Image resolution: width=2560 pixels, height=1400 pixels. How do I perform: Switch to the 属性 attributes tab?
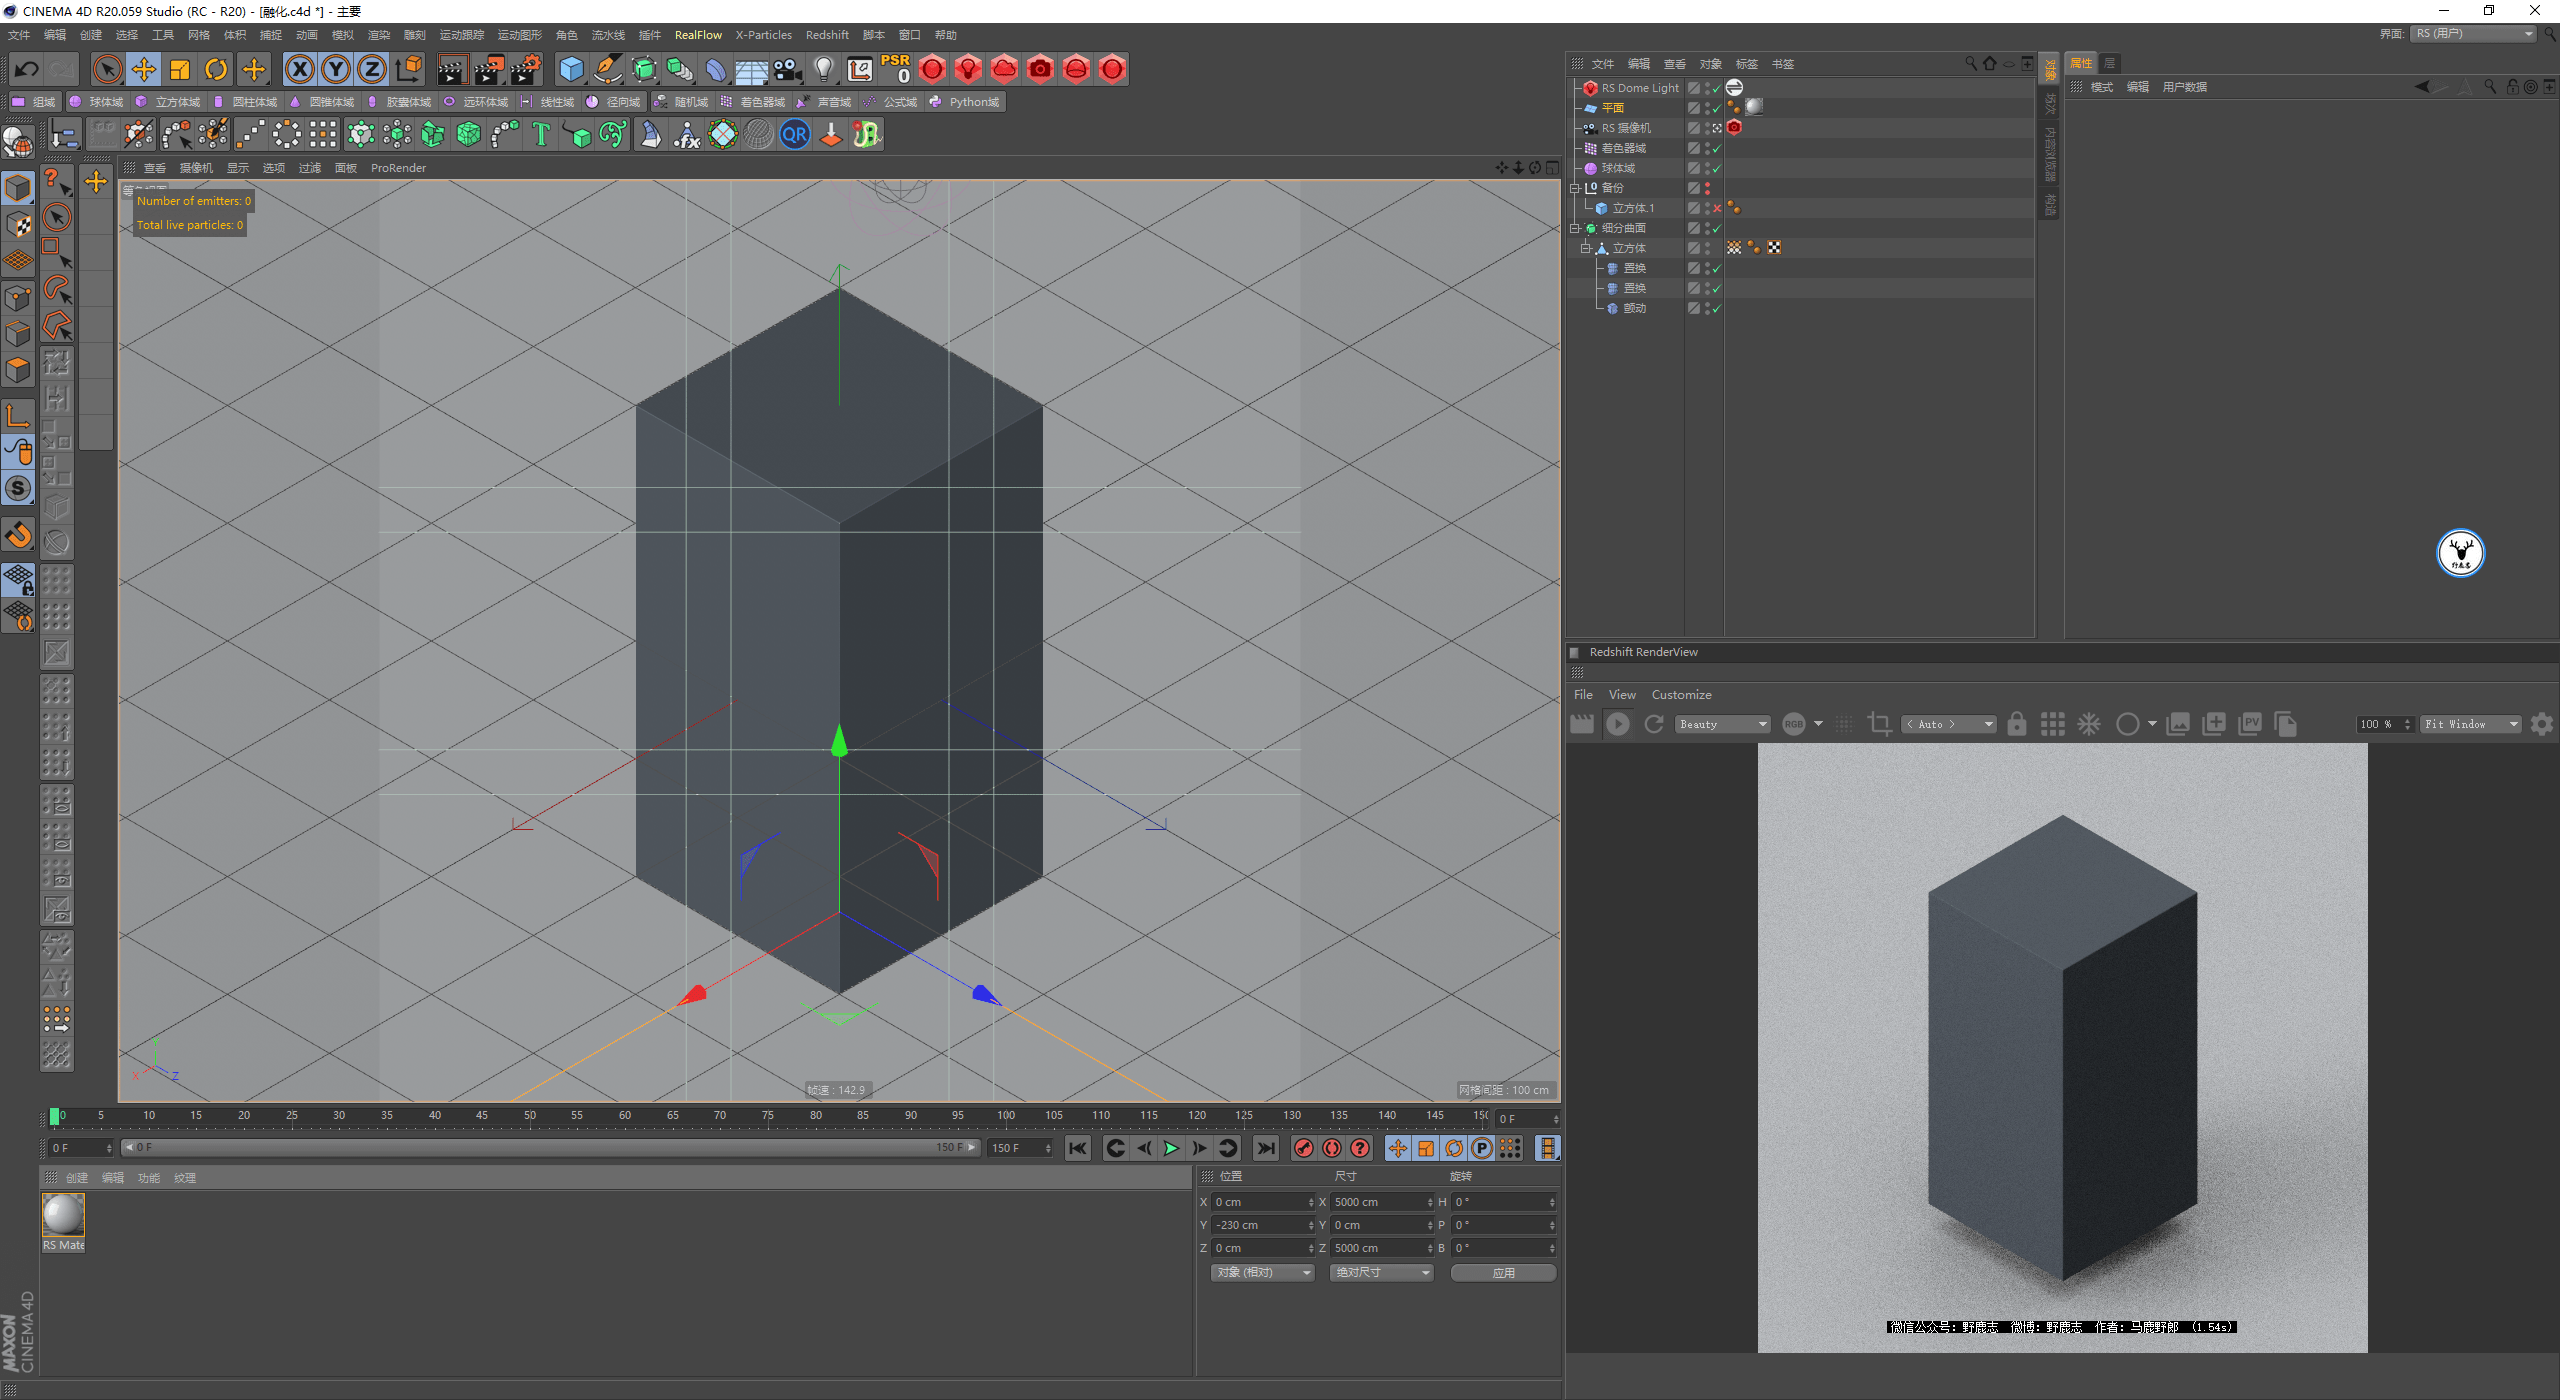[2081, 63]
